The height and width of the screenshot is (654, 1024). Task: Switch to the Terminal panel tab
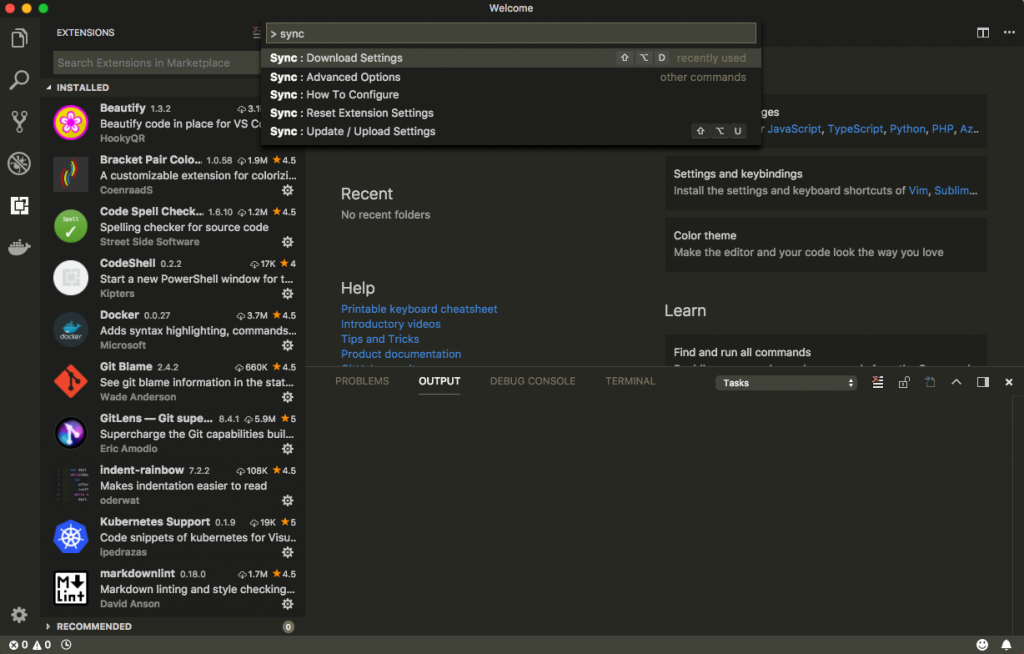click(x=630, y=381)
